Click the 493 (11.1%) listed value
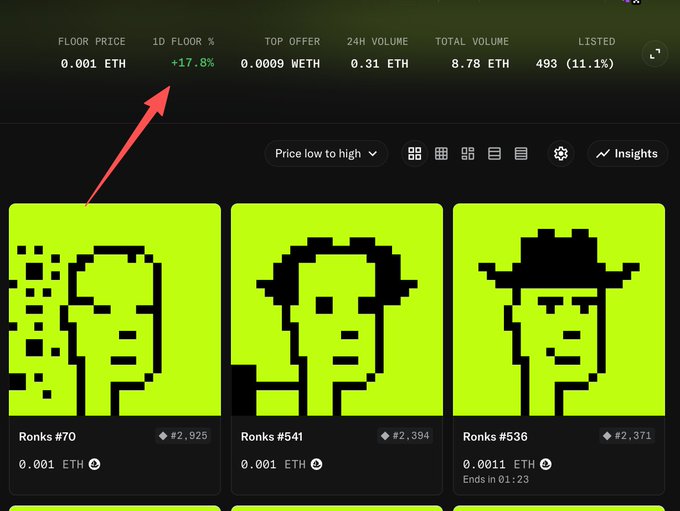Screen dimensions: 680x511 (x=575, y=64)
